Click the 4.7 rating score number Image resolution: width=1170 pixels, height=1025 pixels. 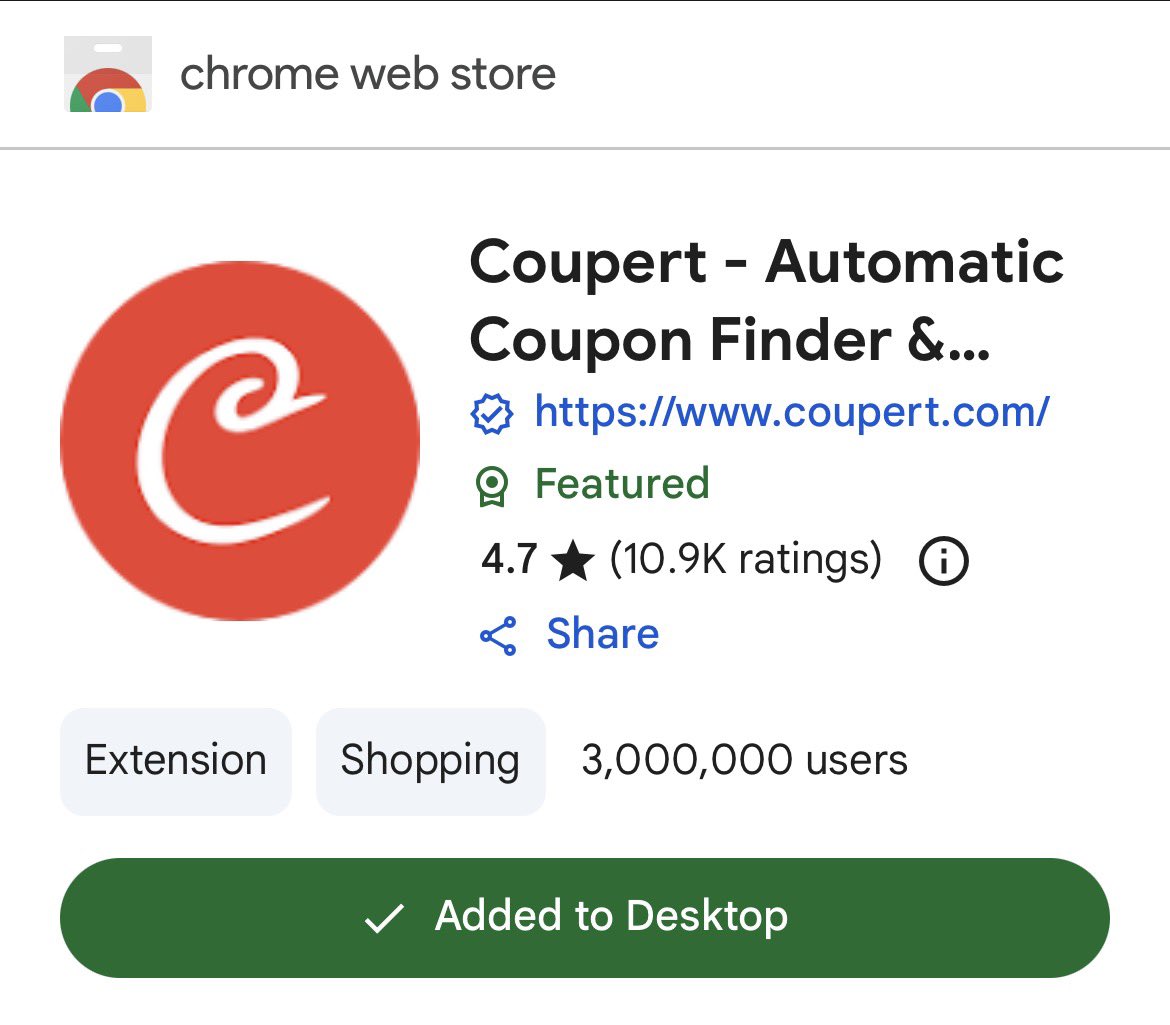509,559
